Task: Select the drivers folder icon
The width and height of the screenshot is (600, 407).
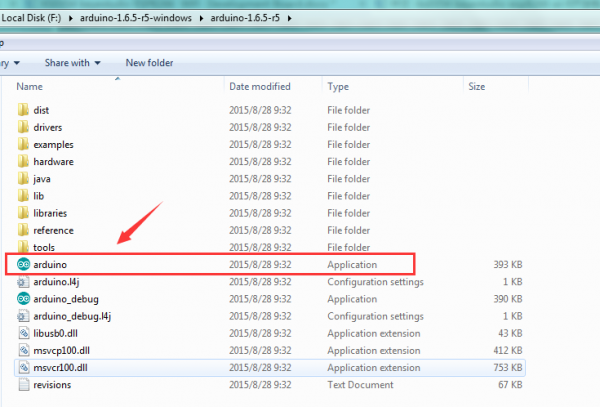Action: pyautogui.click(x=23, y=127)
